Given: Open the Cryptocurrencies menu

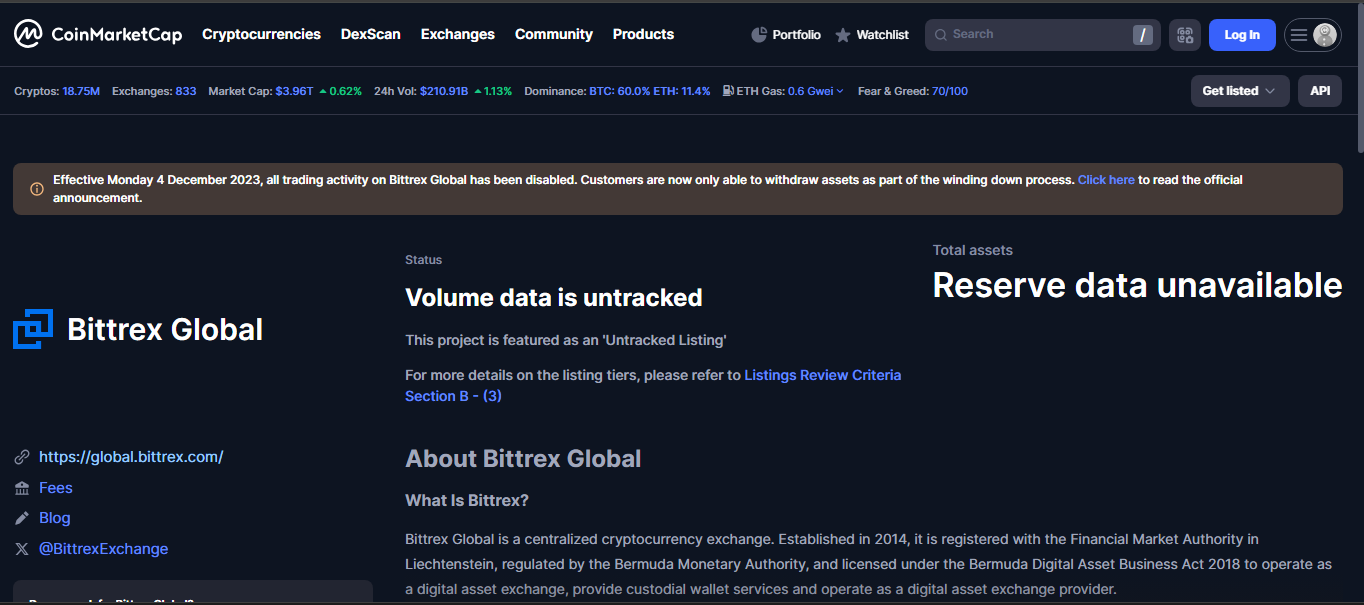Looking at the screenshot, I should point(261,34).
